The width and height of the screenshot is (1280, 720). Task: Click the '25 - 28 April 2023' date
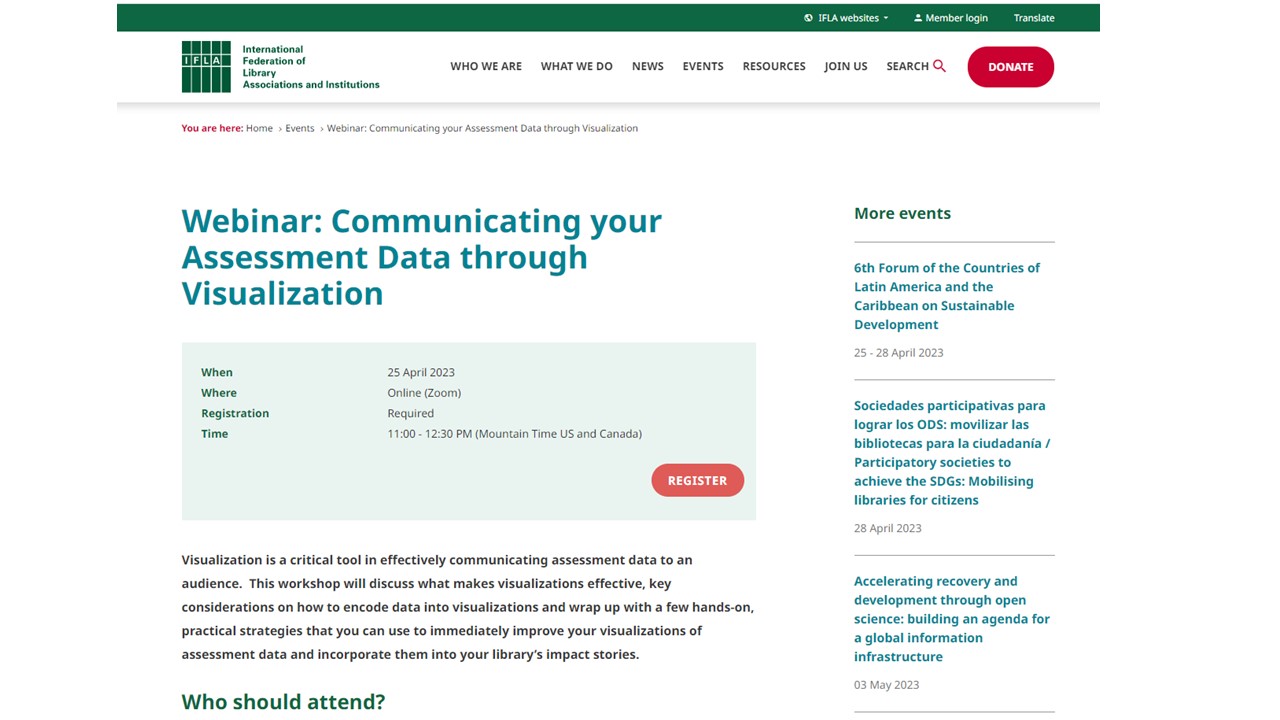tap(899, 352)
